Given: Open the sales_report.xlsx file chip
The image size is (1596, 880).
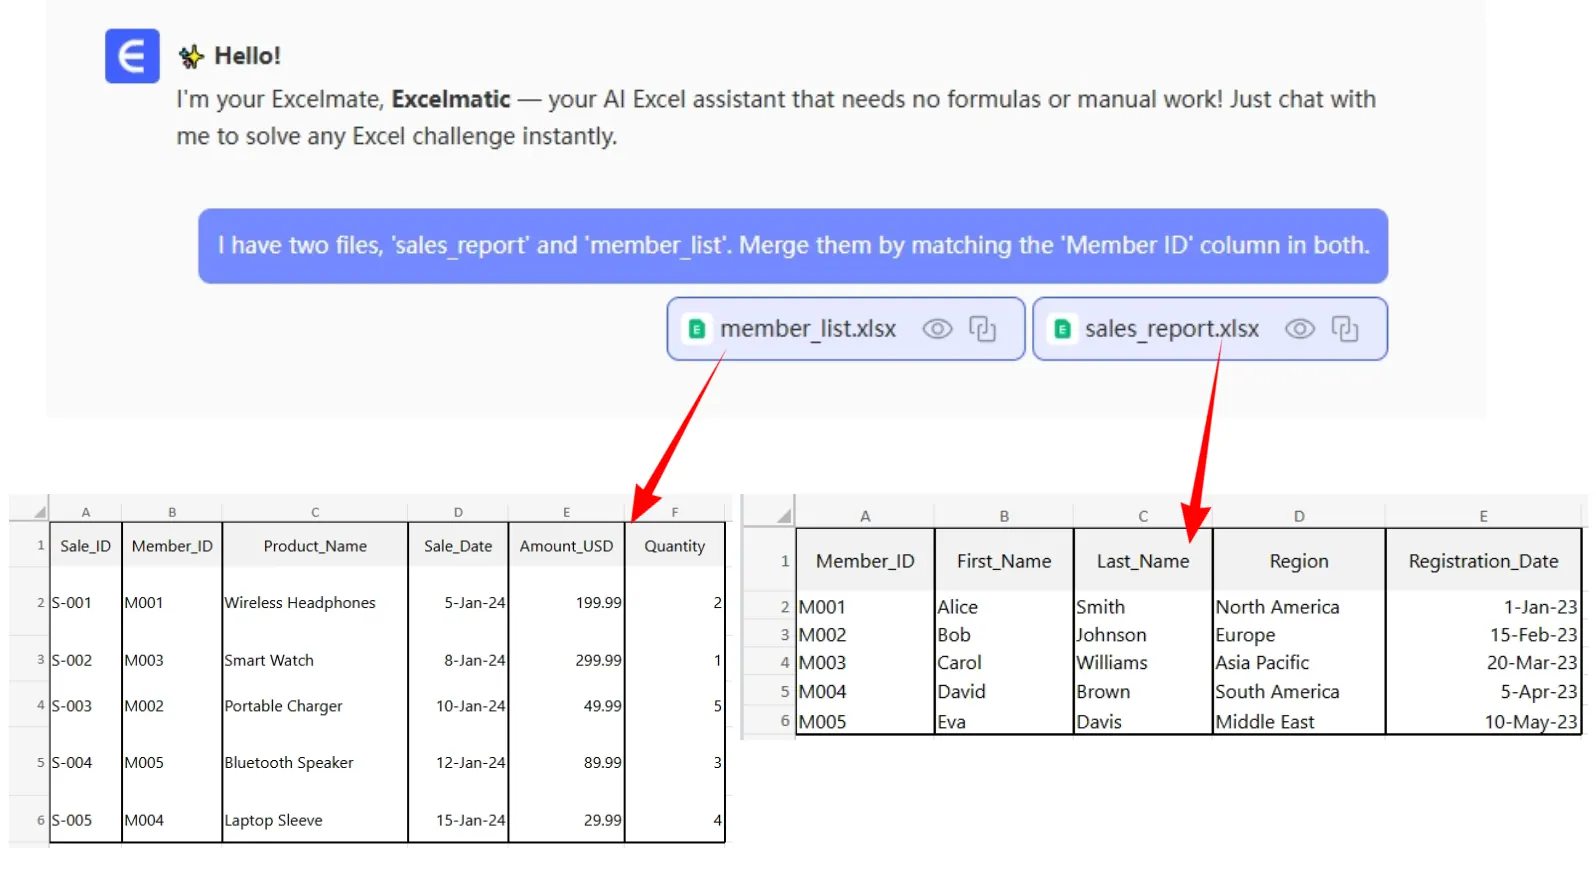Looking at the screenshot, I should [1171, 329].
